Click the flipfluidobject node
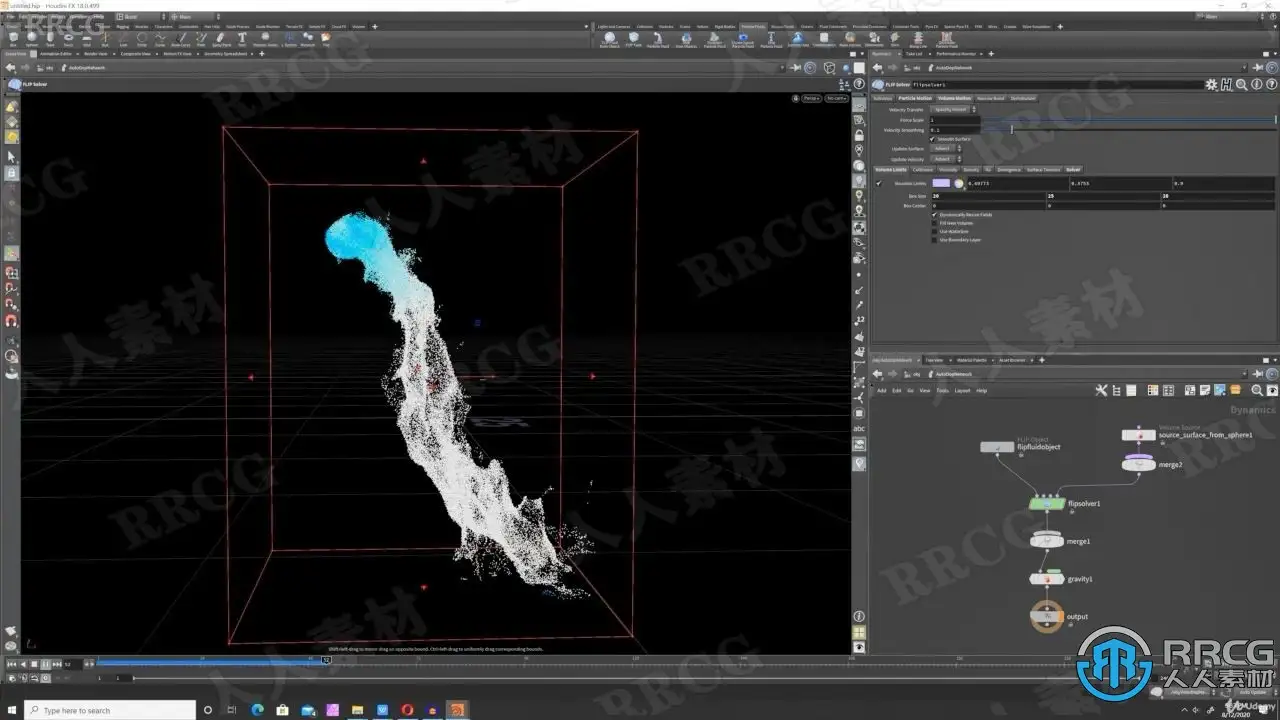This screenshot has height=720, width=1280. click(997, 447)
